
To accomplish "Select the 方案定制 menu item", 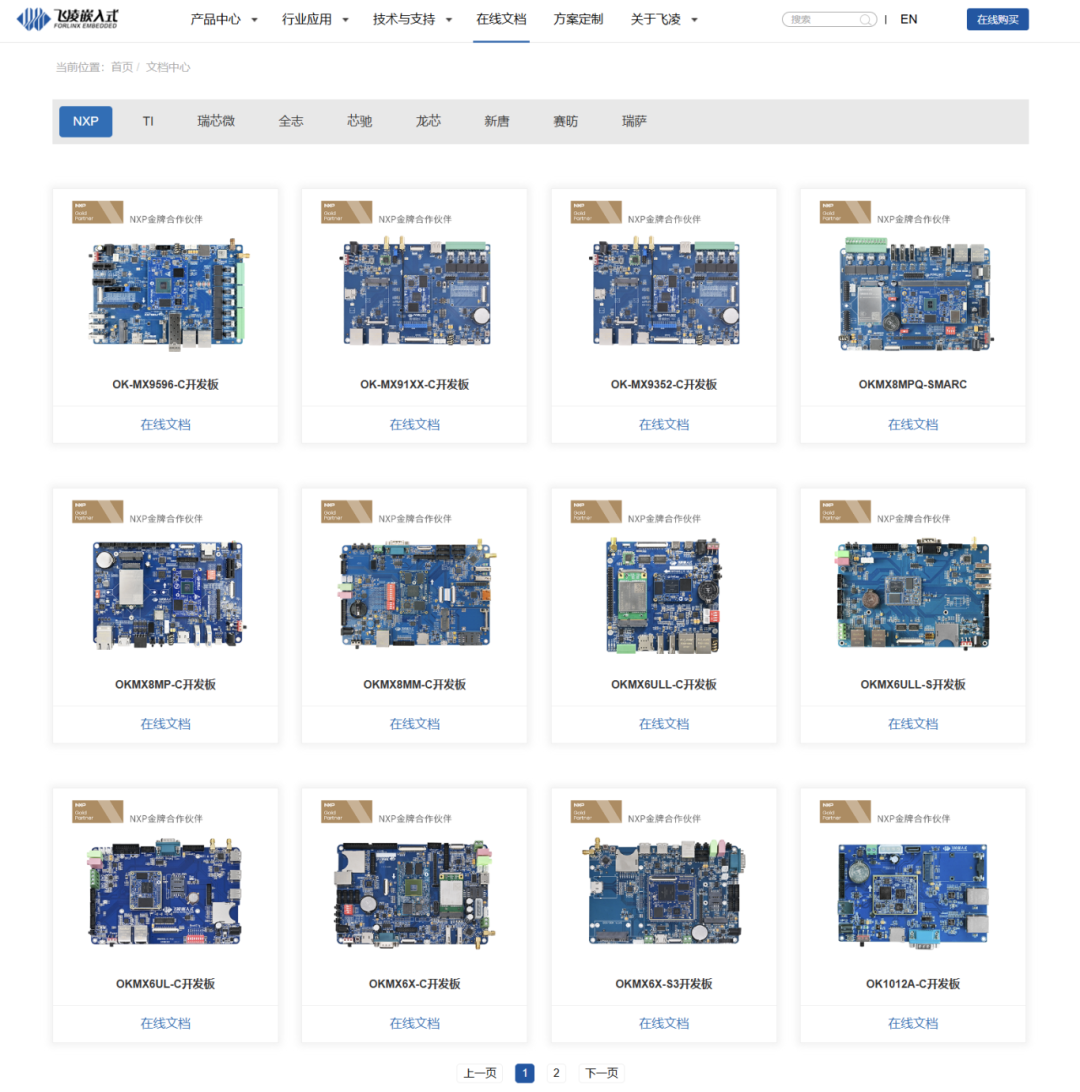I will pyautogui.click(x=578, y=20).
